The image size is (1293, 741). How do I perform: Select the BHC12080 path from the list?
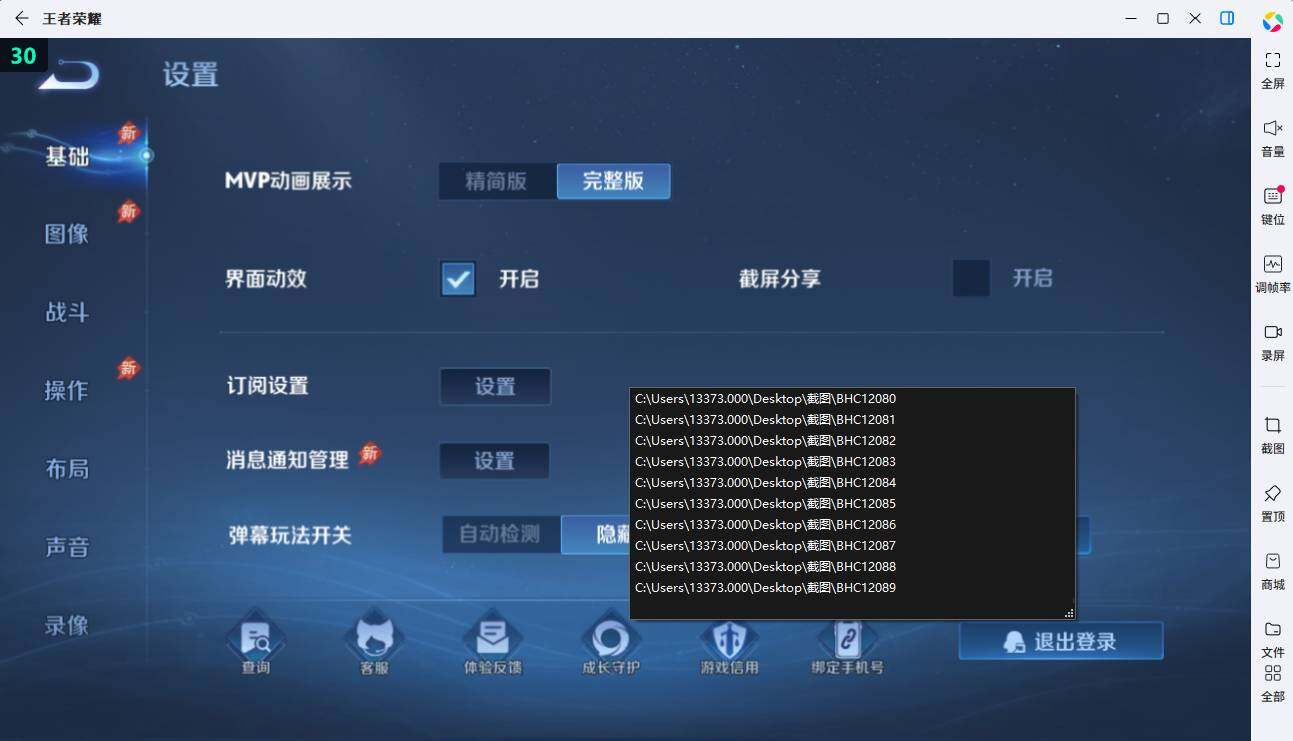764,398
